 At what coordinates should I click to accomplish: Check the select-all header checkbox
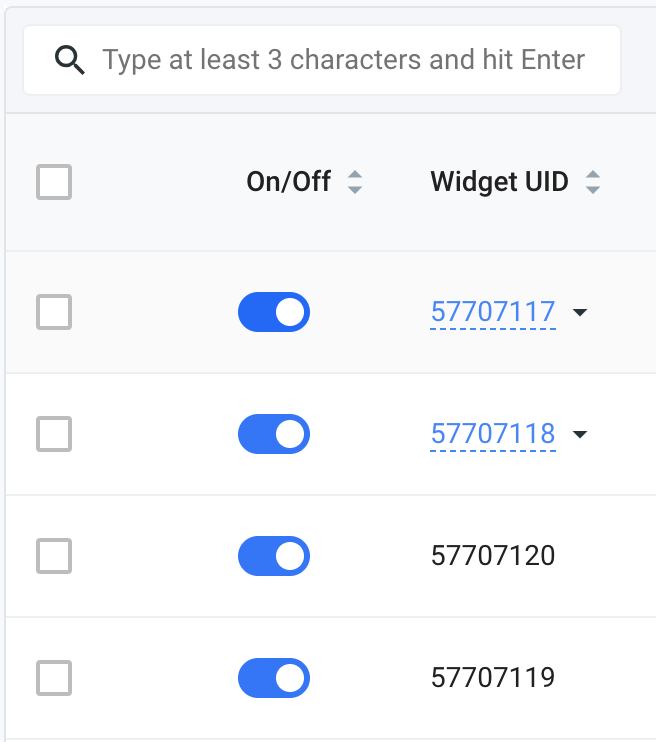coord(54,182)
